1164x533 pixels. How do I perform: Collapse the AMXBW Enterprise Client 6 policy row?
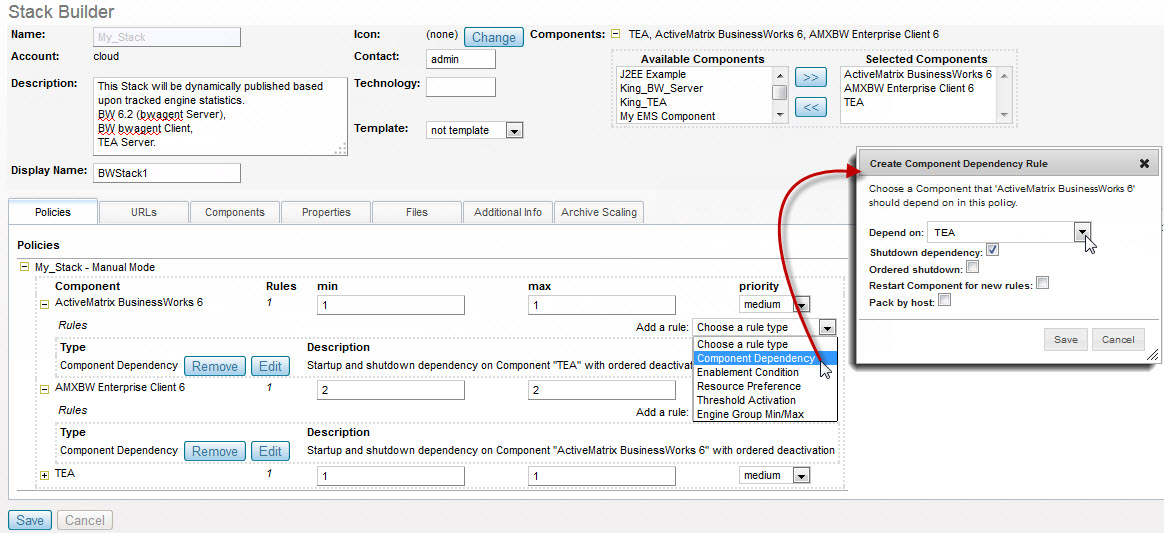coord(44,389)
